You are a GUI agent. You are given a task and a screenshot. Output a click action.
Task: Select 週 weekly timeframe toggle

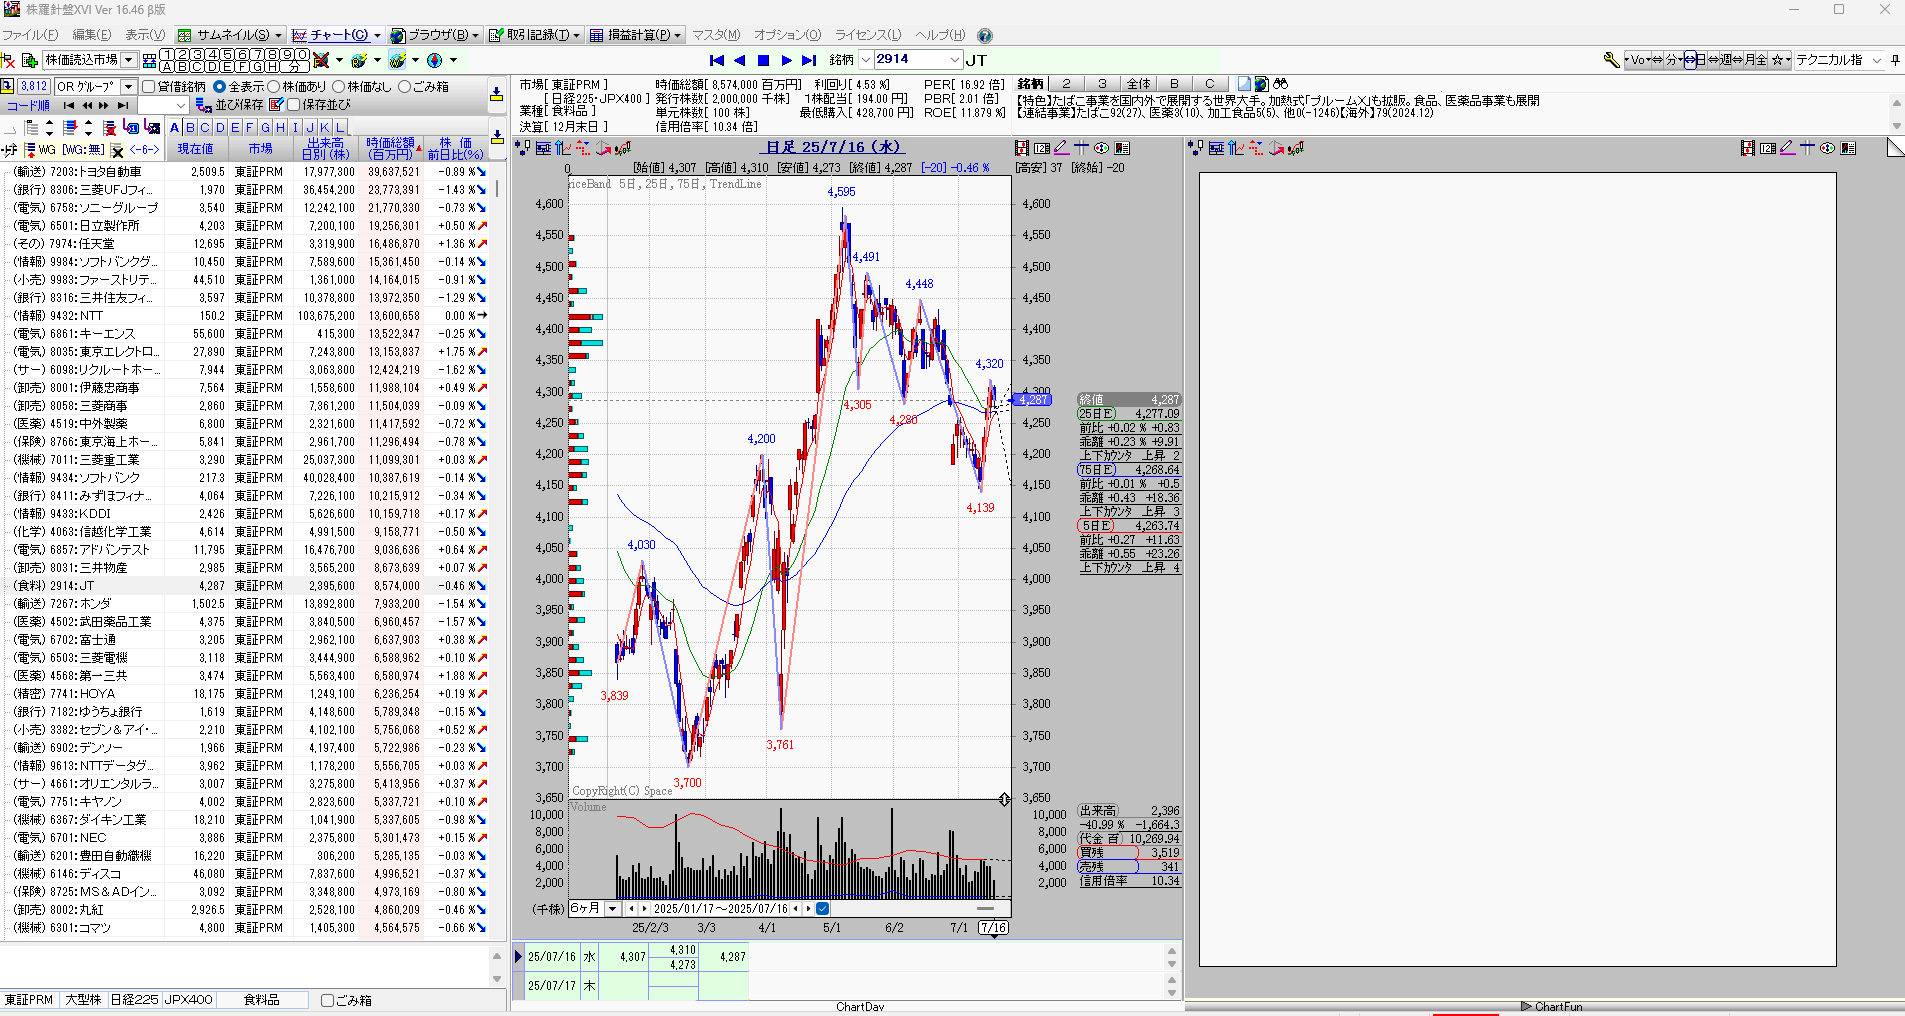point(1726,60)
